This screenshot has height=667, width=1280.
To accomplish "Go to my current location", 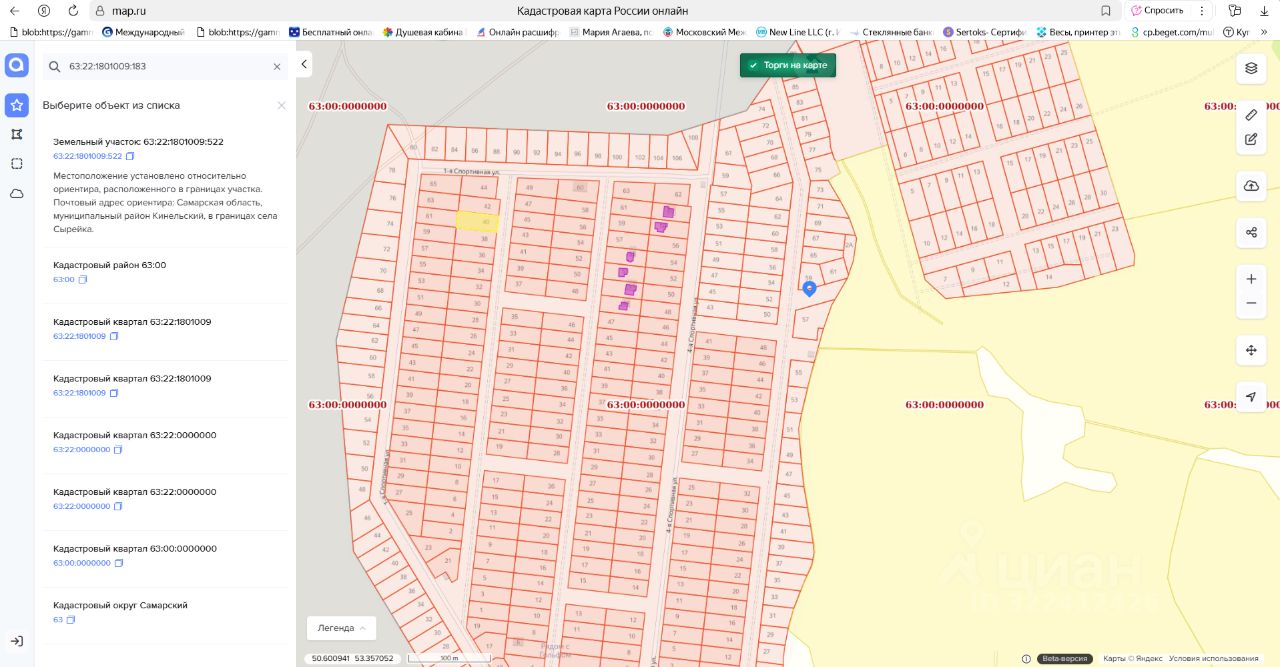I will pos(1251,397).
